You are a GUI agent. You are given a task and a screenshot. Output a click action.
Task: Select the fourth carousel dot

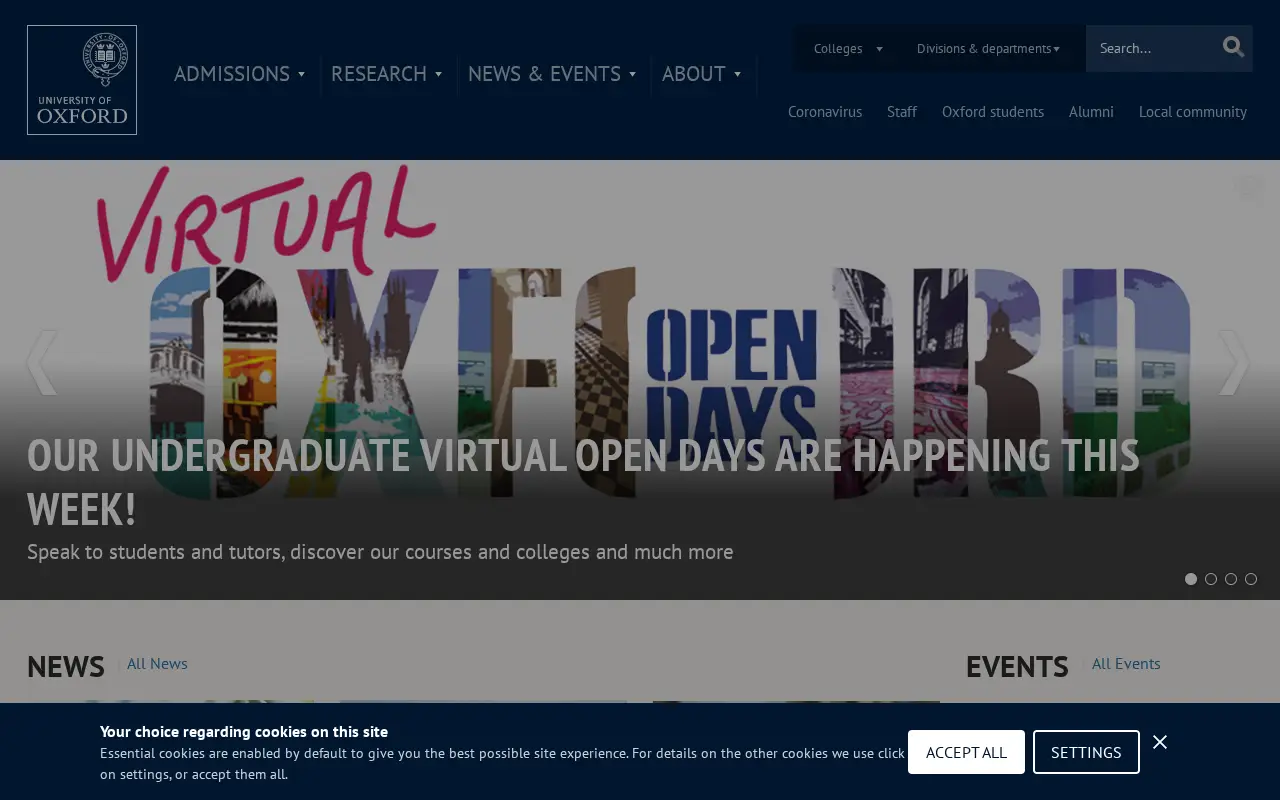(1251, 579)
